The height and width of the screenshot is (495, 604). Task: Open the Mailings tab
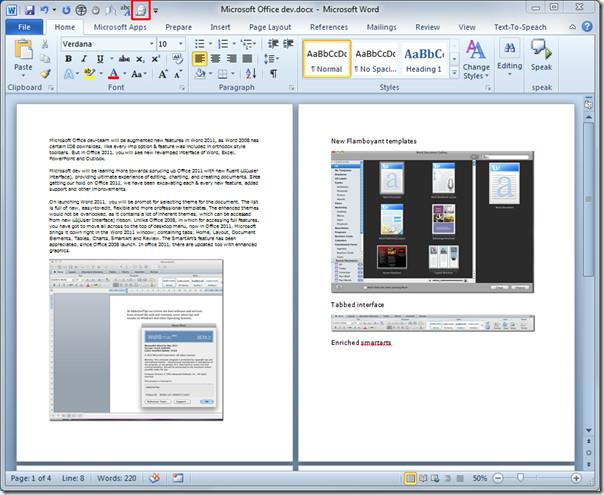click(382, 27)
